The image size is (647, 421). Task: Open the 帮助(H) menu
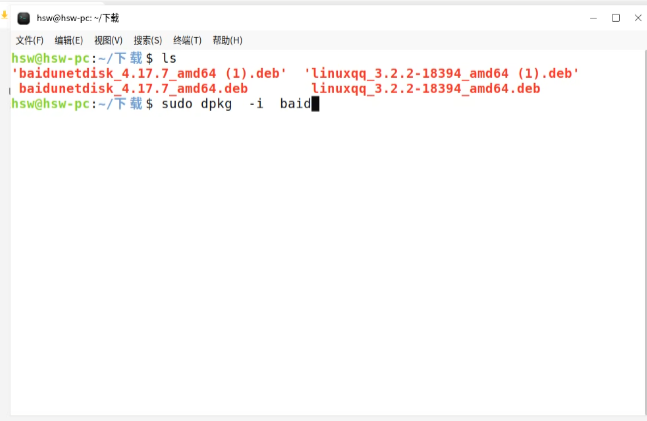227,40
